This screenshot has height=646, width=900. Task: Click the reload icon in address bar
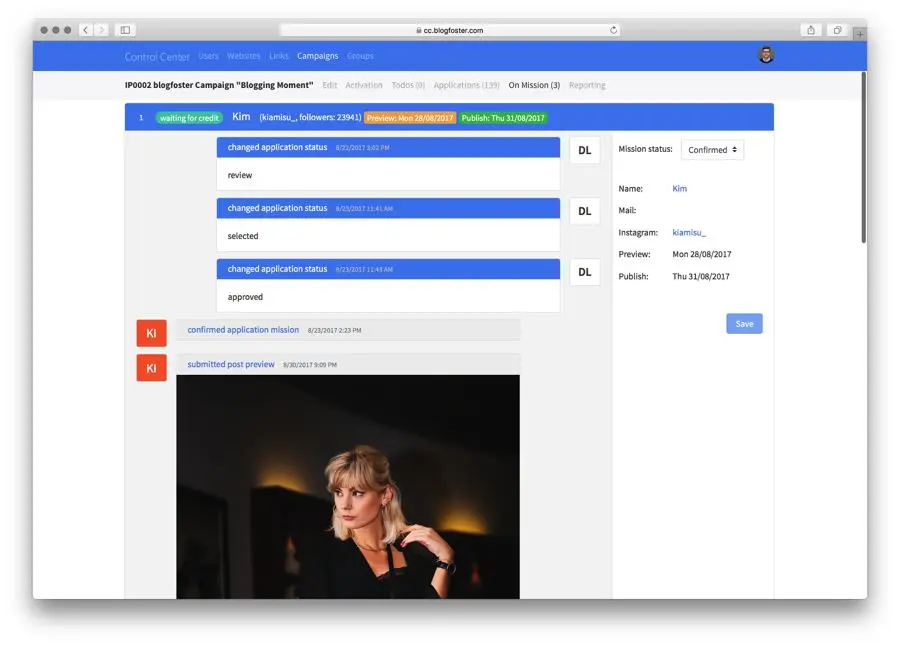coord(613,30)
